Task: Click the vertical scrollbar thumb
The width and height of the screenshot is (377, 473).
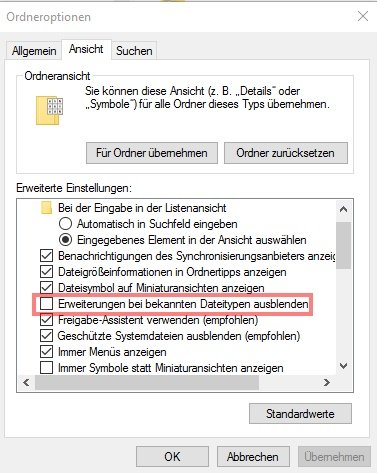Action: click(x=343, y=245)
